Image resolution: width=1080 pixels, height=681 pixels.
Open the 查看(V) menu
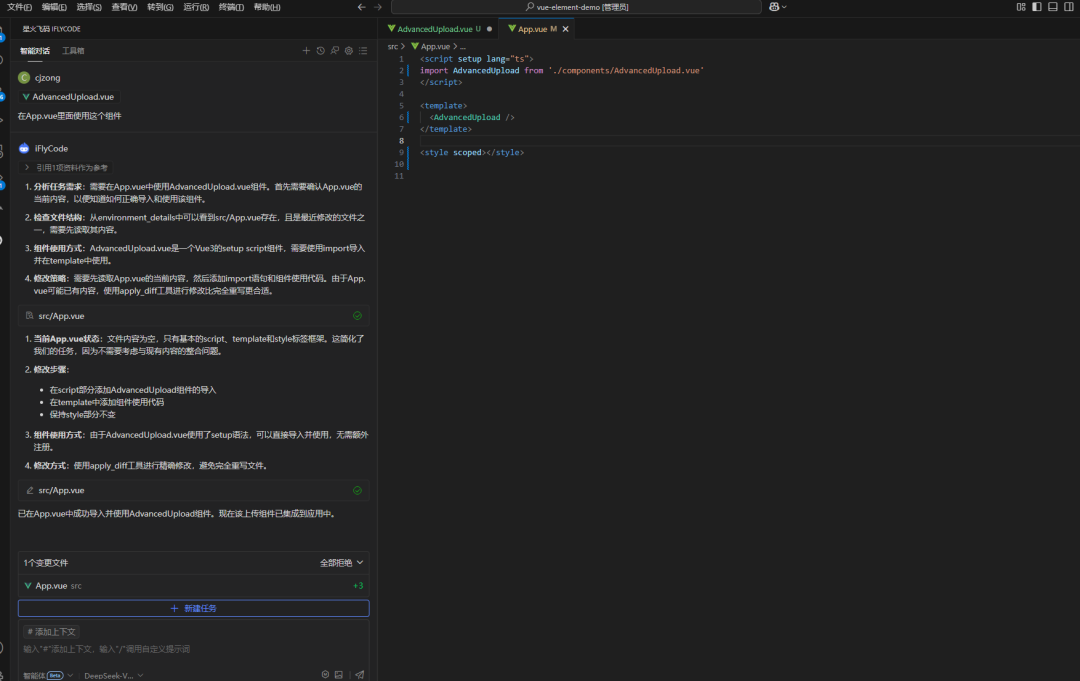(x=125, y=7)
